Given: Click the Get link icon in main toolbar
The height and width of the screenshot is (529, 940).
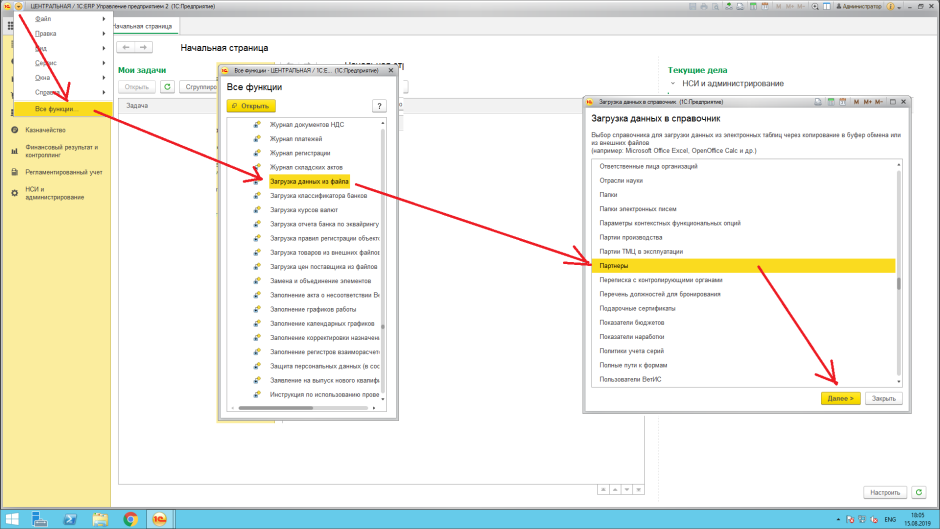Looking at the screenshot, I should (728, 6).
